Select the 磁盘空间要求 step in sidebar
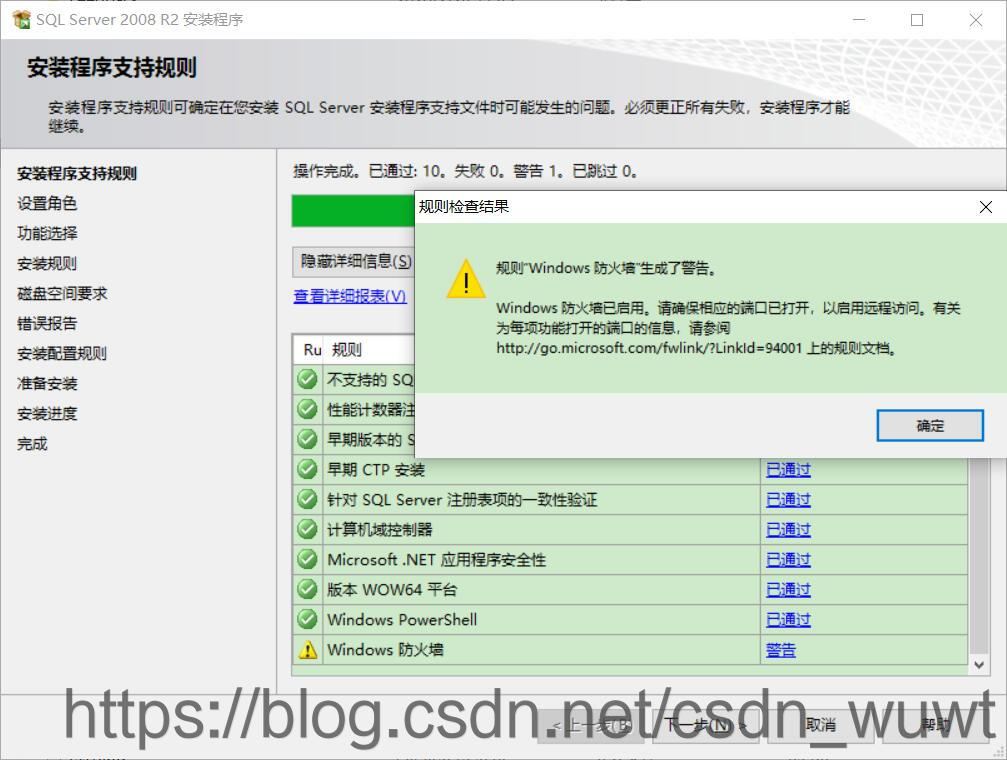The image size is (1007, 760). (62, 294)
